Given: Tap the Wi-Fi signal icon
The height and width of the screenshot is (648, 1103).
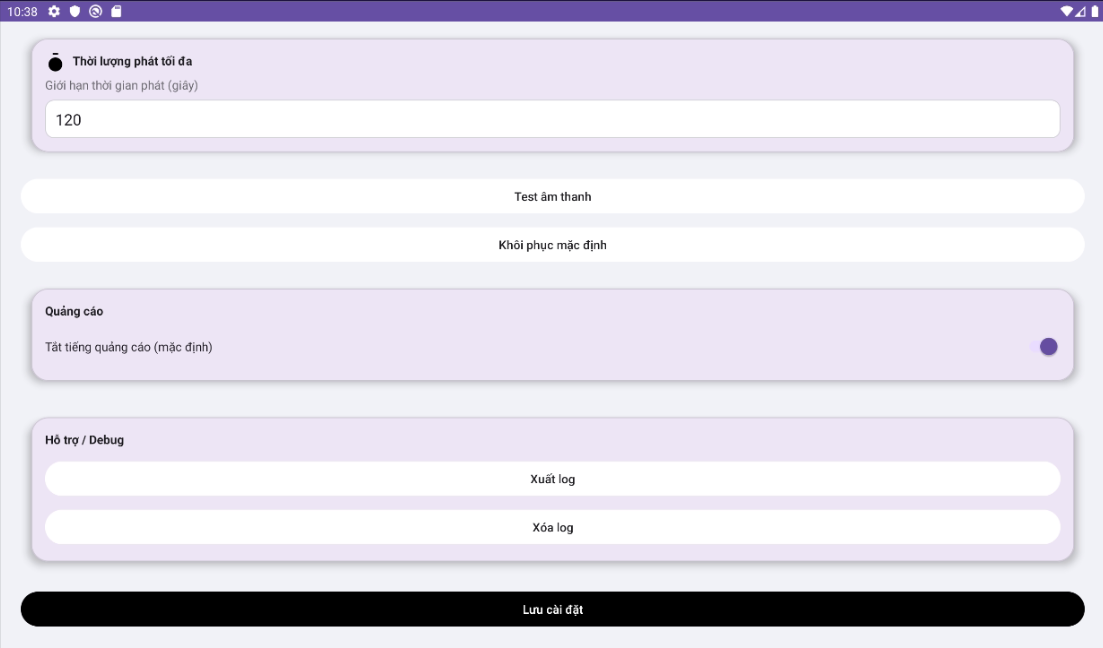Looking at the screenshot, I should (1067, 11).
